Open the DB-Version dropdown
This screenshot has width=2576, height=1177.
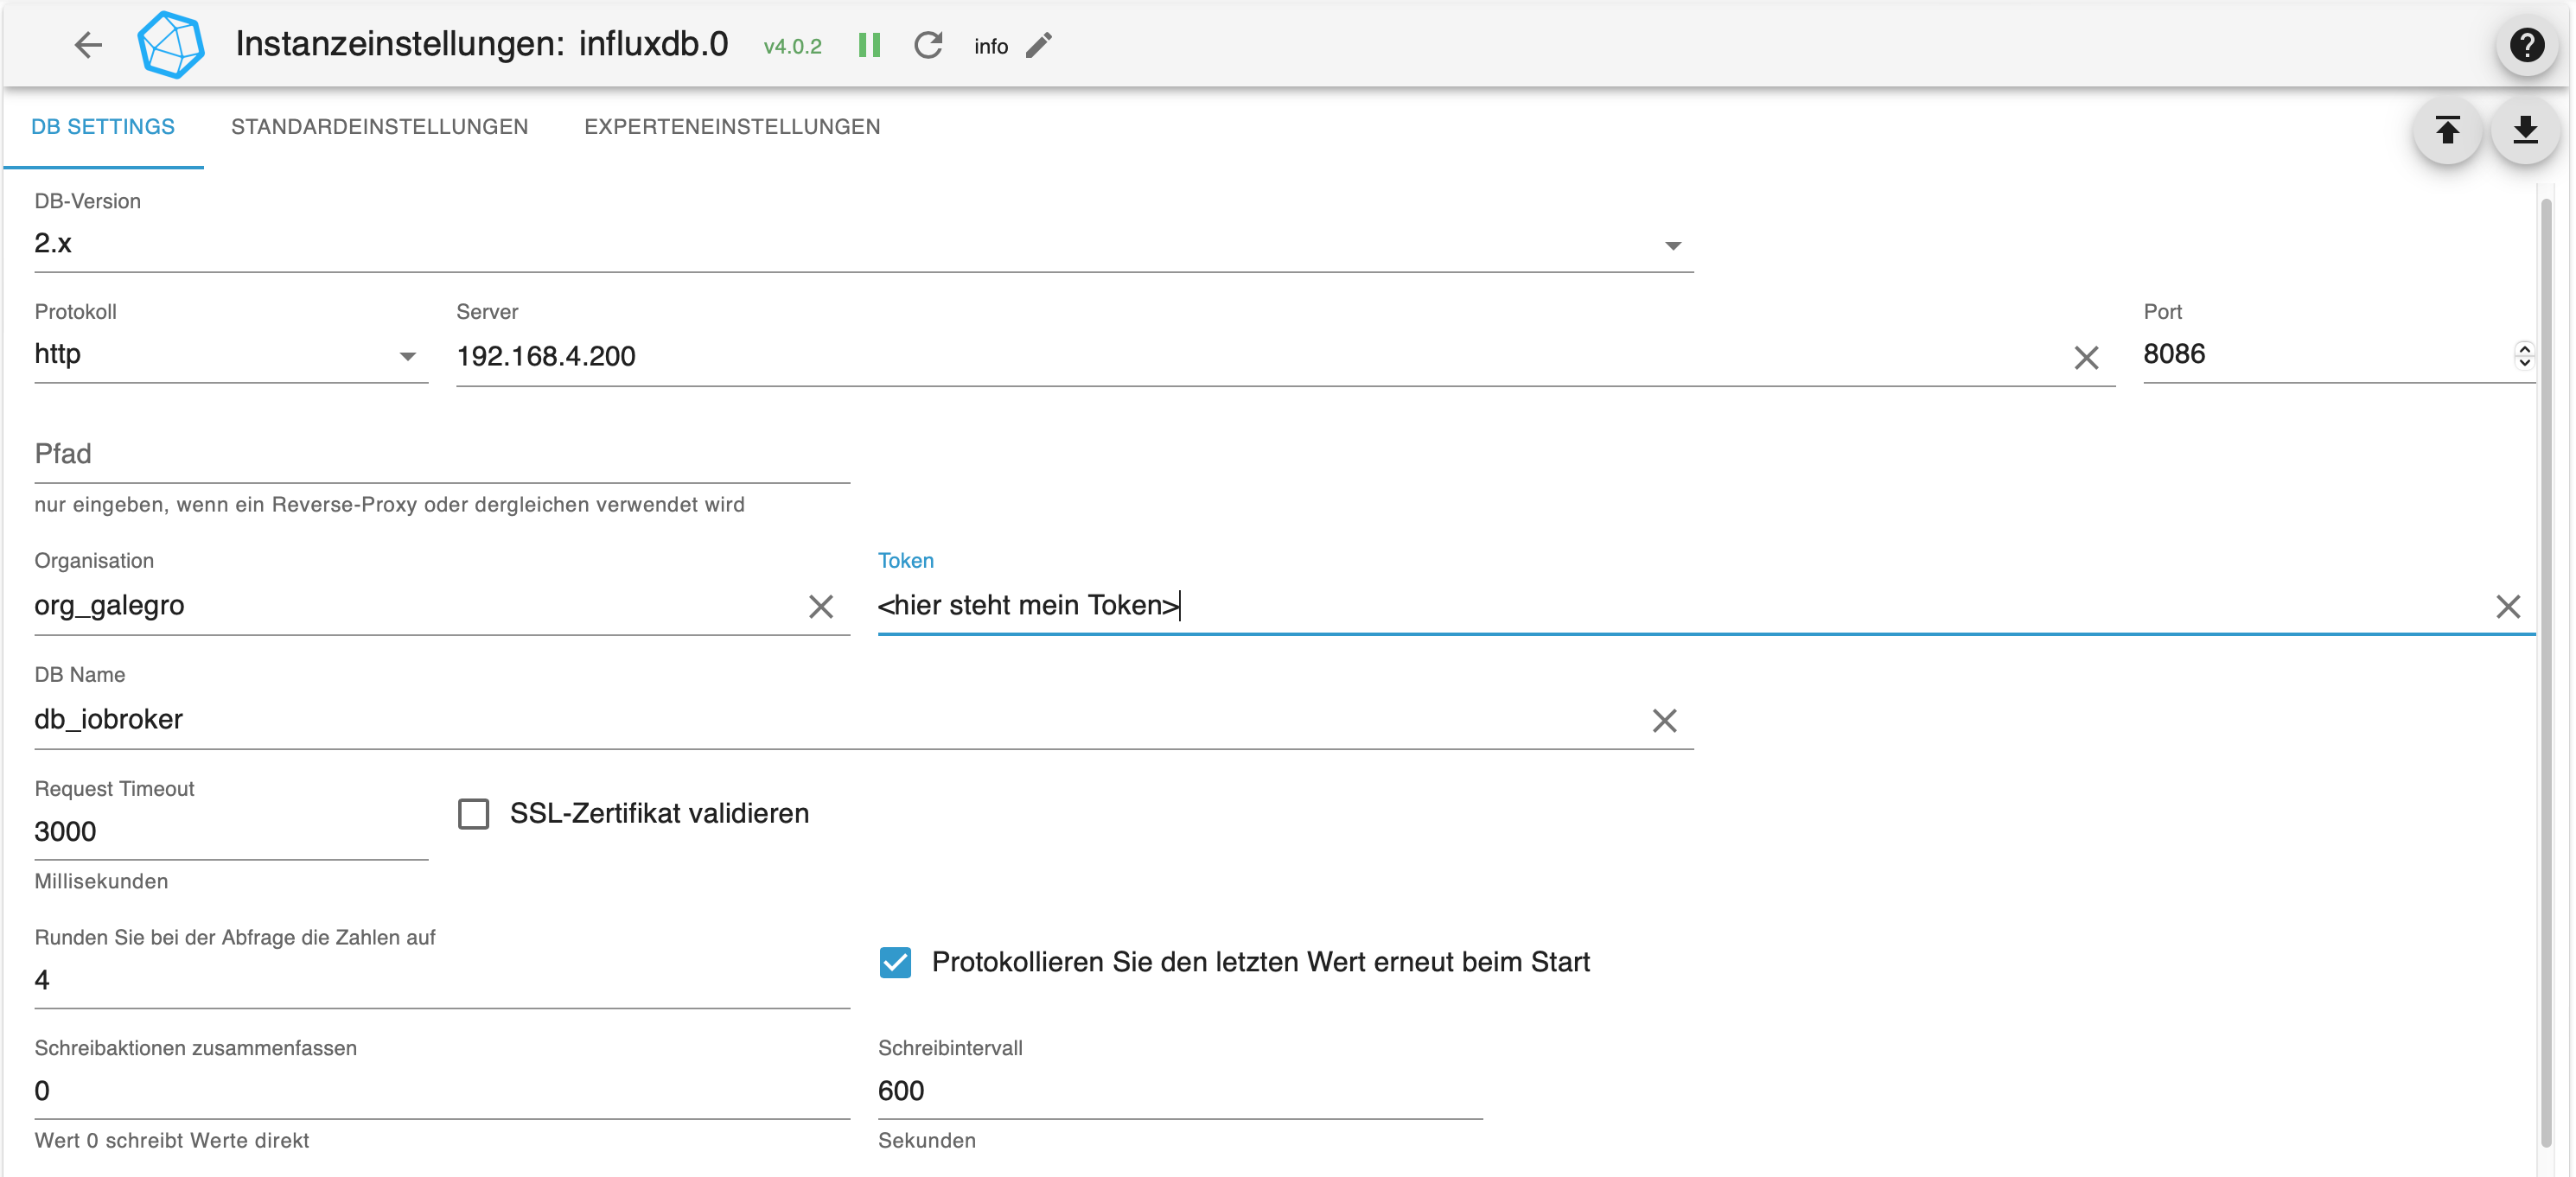point(1672,246)
